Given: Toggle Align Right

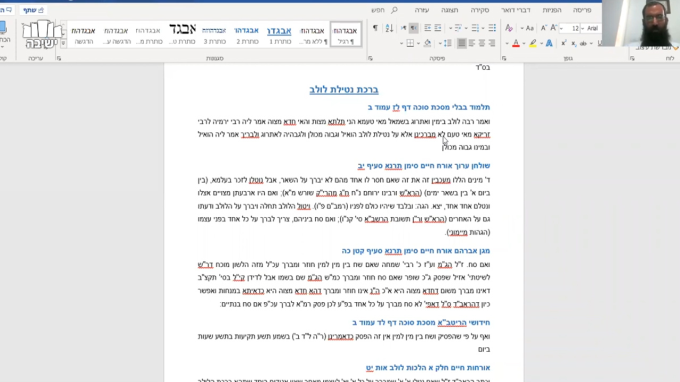Looking at the screenshot, I should (492, 43).
